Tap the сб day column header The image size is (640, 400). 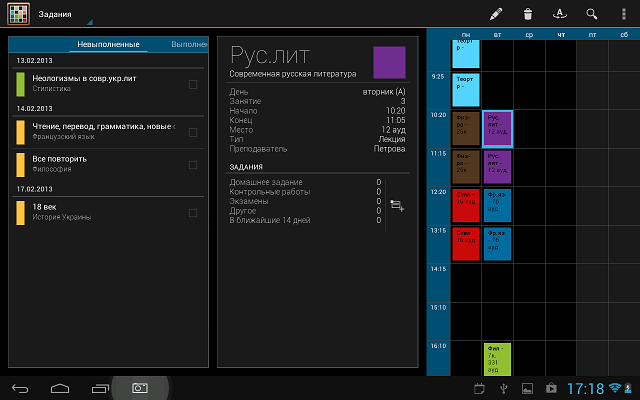[x=624, y=35]
